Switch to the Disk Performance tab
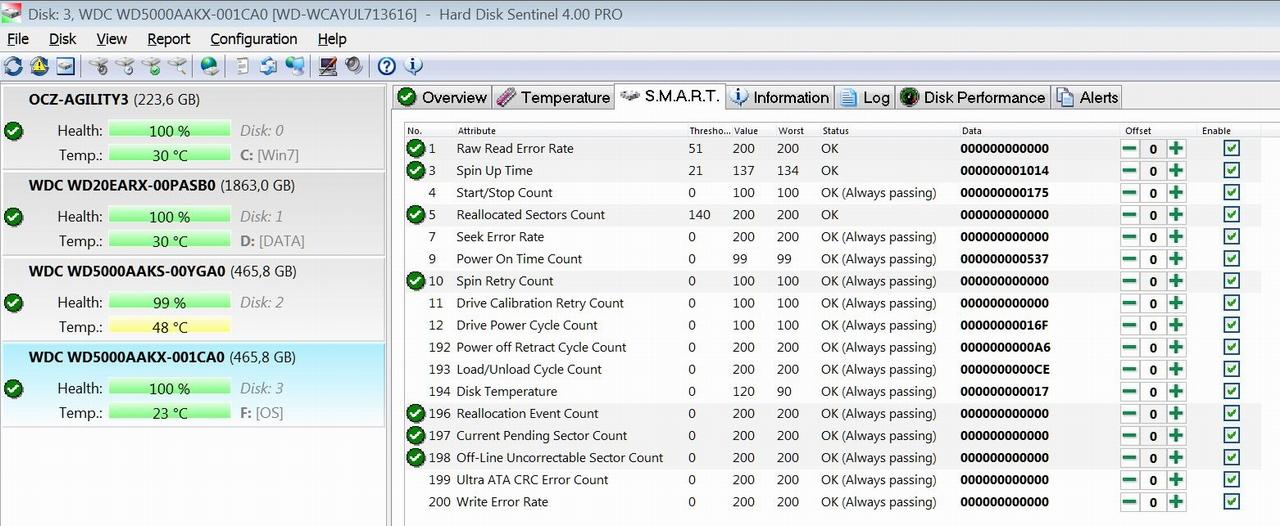Image resolution: width=1280 pixels, height=526 pixels. click(x=973, y=97)
